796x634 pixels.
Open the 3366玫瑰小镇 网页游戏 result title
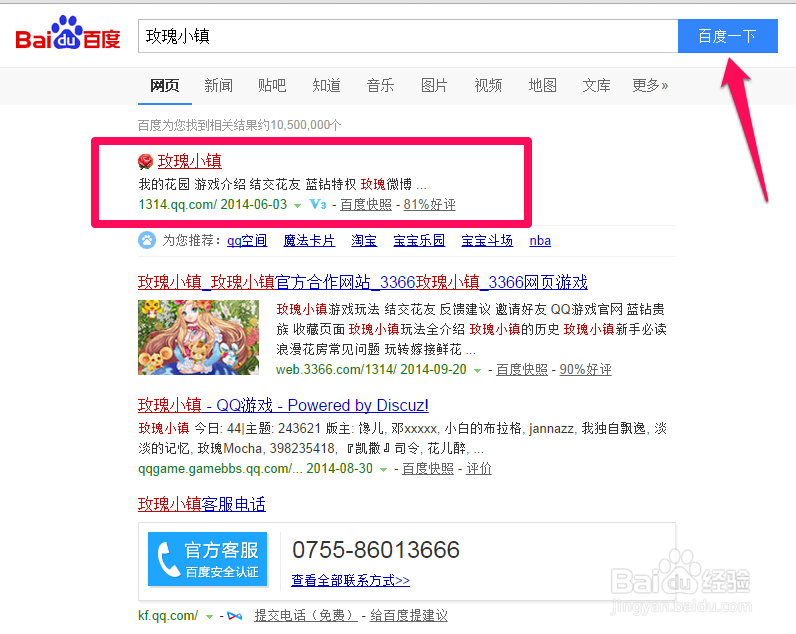(x=362, y=282)
